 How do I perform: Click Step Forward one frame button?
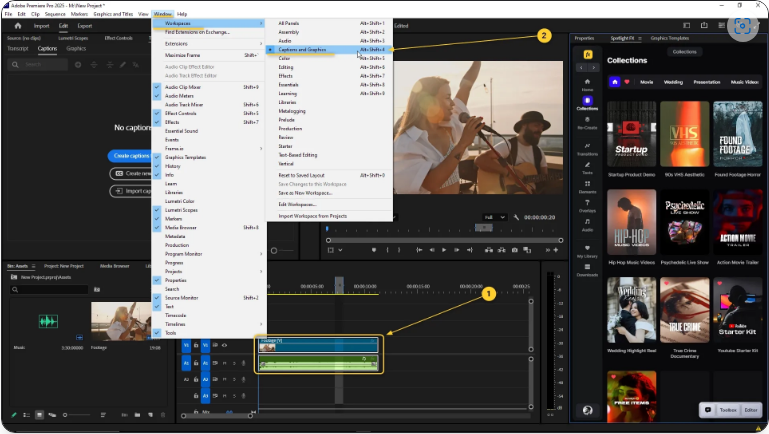[457, 250]
